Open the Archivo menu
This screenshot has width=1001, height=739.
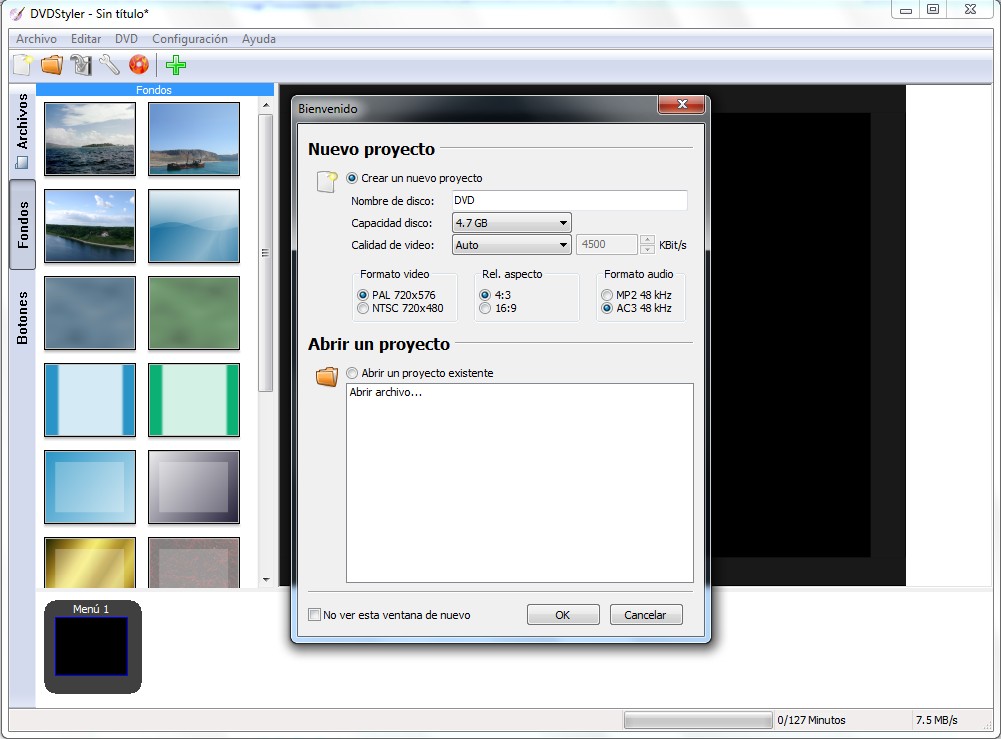(36, 39)
